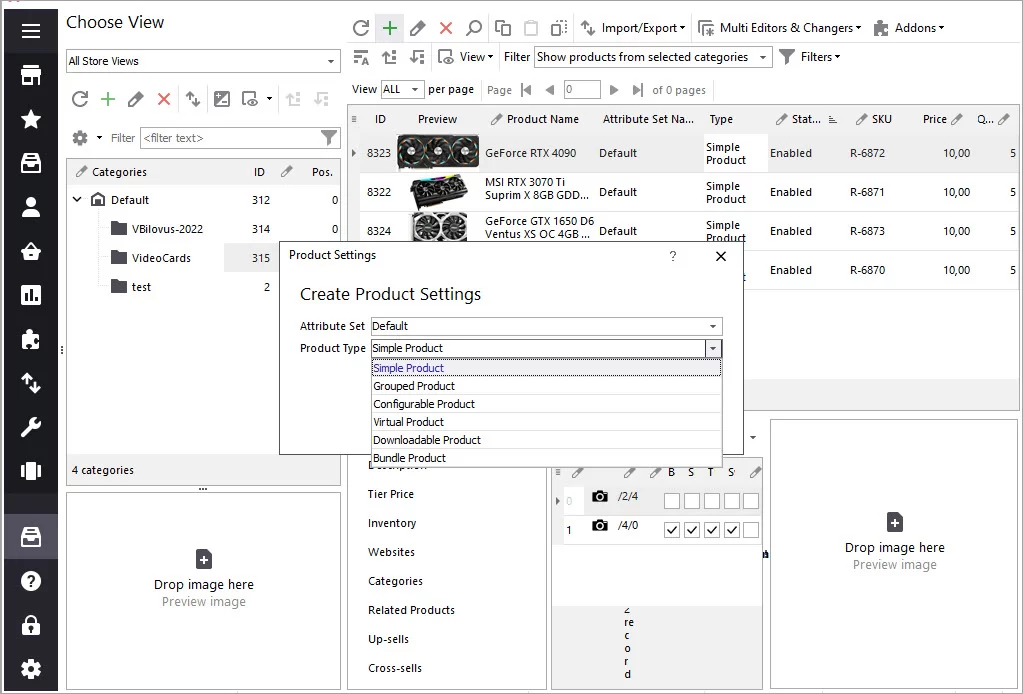This screenshot has width=1023, height=694.
Task: Switch to the Cross-sells tab
Action: 395,668
